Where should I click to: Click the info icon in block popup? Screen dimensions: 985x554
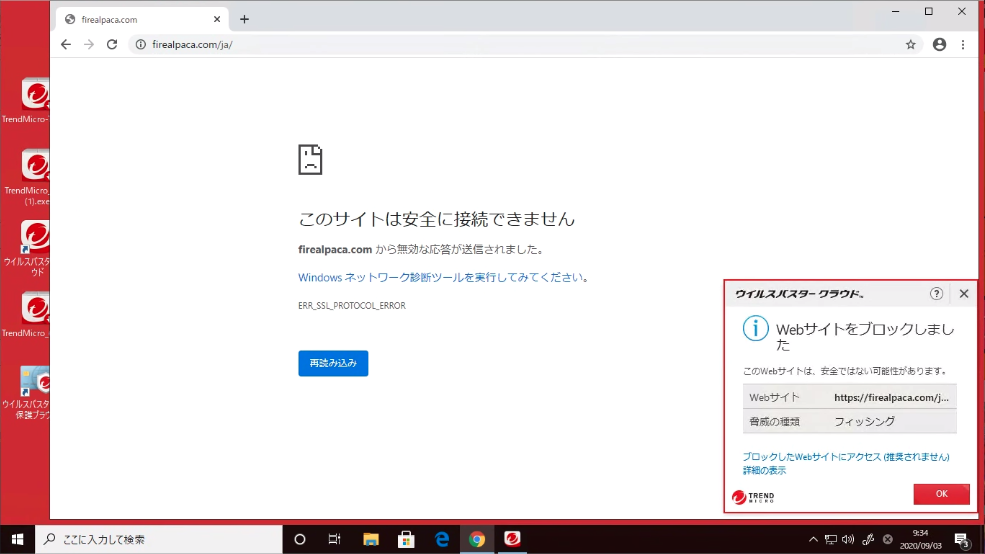pos(755,328)
